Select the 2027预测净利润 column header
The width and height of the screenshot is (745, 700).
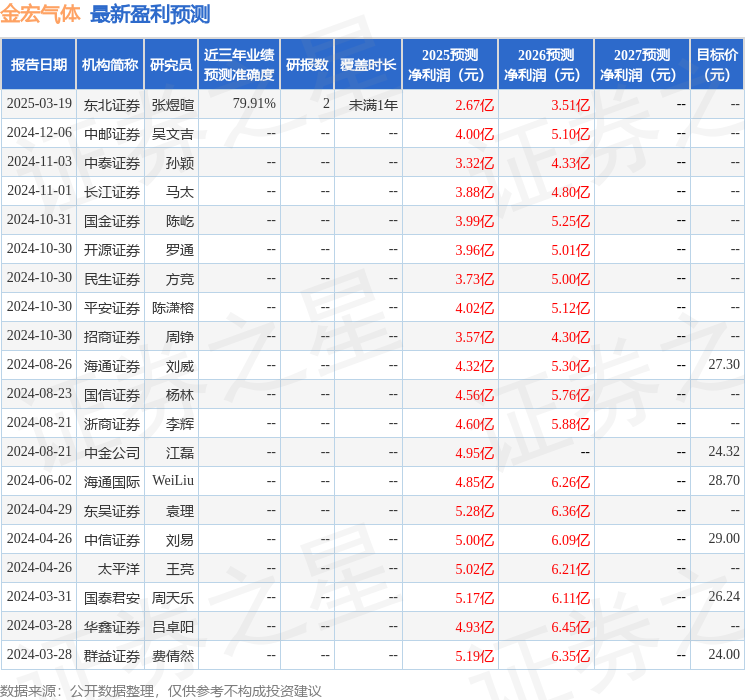pos(642,65)
